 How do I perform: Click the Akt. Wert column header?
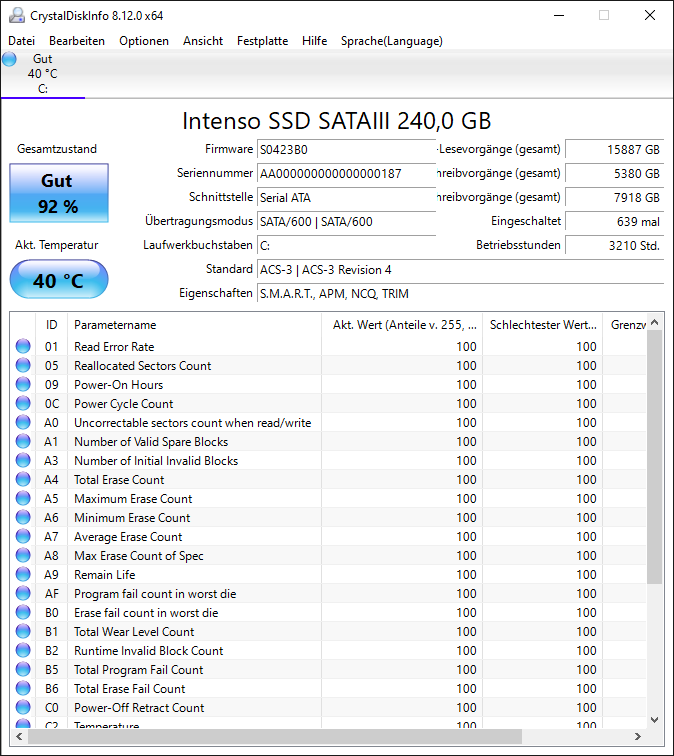(x=402, y=325)
